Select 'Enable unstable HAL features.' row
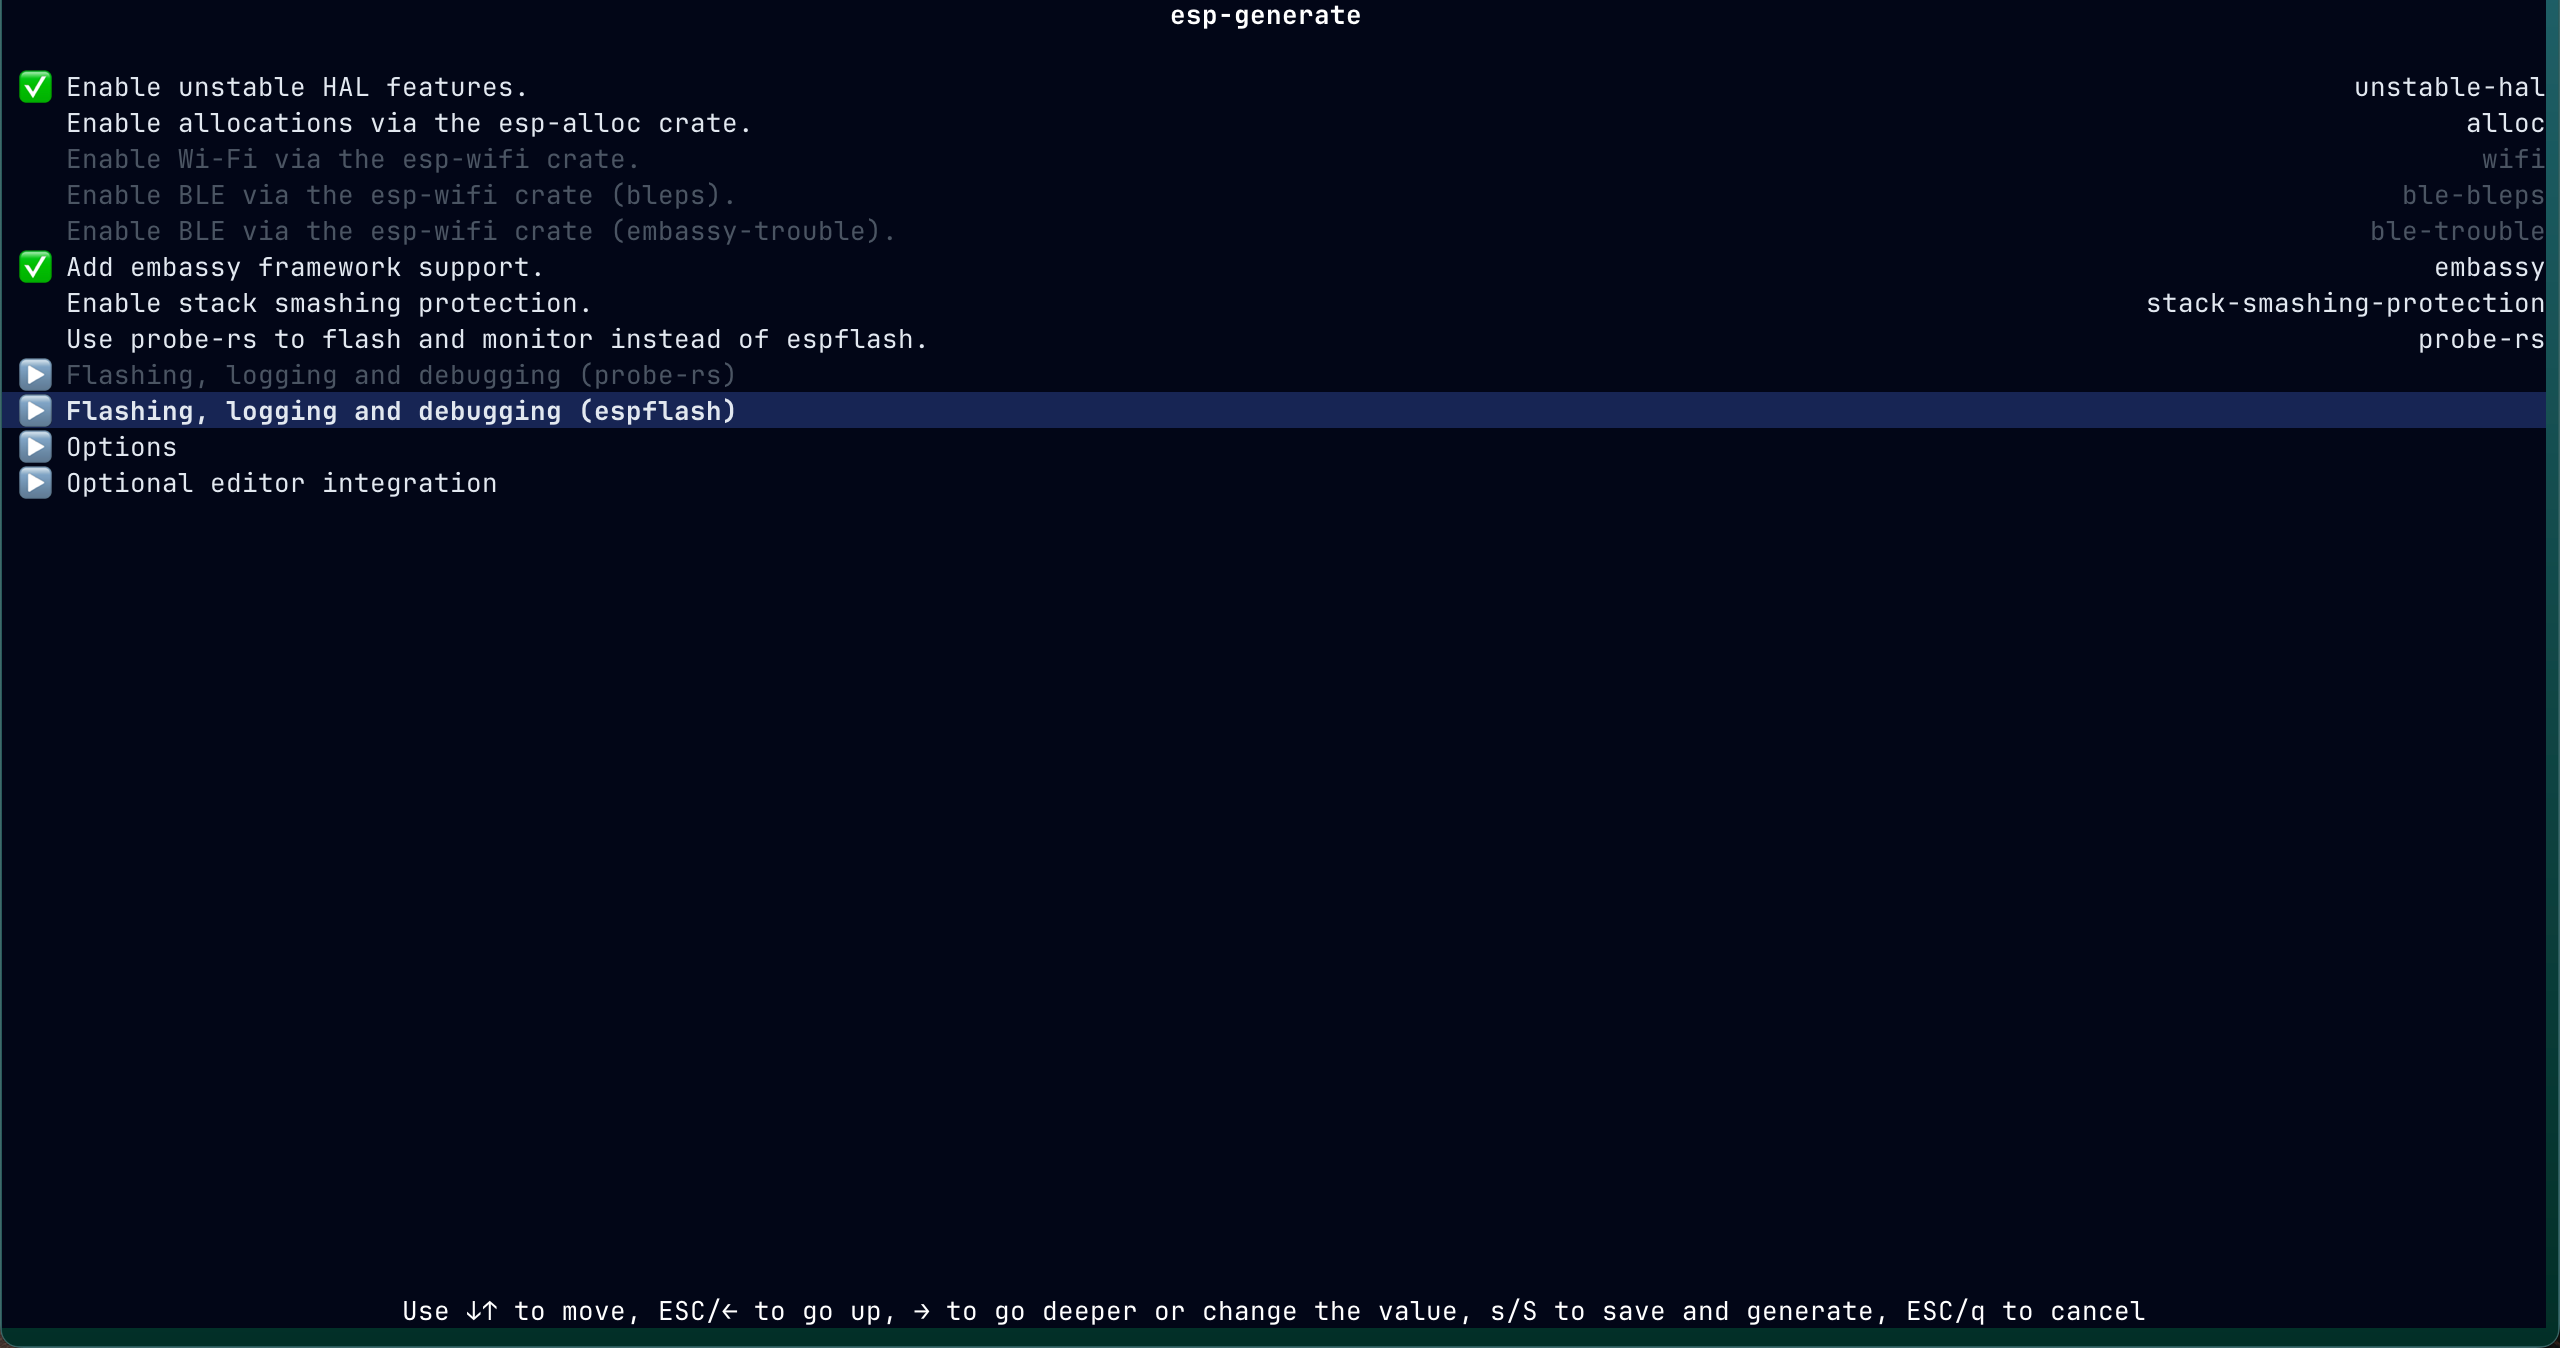2560x1348 pixels. tap(1273, 87)
